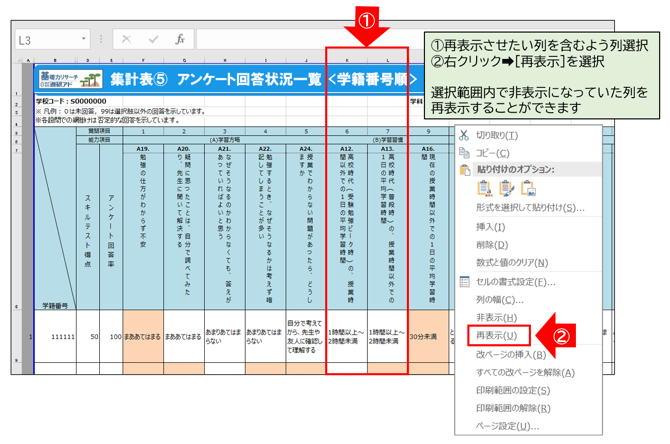Click the column L header
Viewport: 670px width, 444px height.
[388, 60]
